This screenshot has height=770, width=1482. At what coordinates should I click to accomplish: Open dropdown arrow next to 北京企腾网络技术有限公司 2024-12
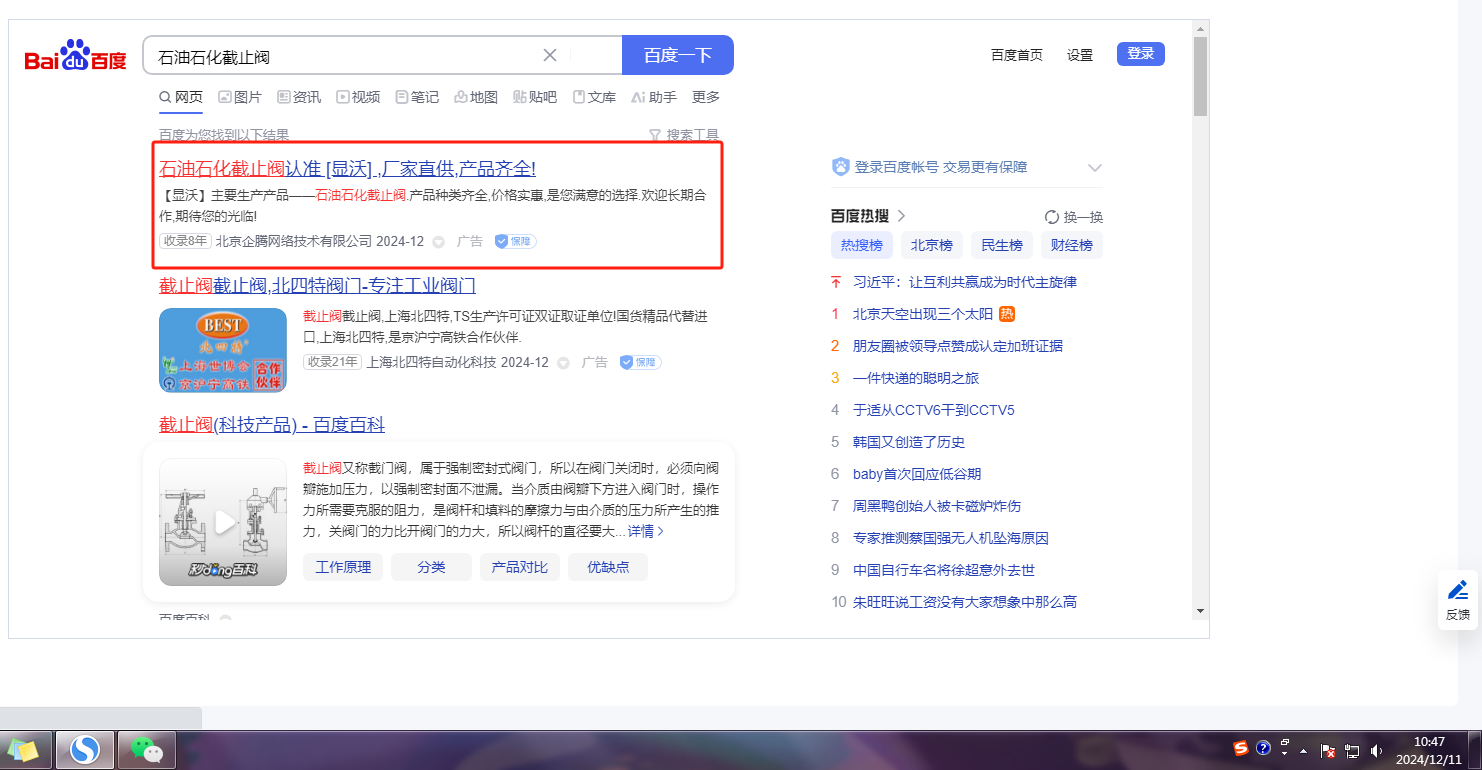tap(438, 242)
